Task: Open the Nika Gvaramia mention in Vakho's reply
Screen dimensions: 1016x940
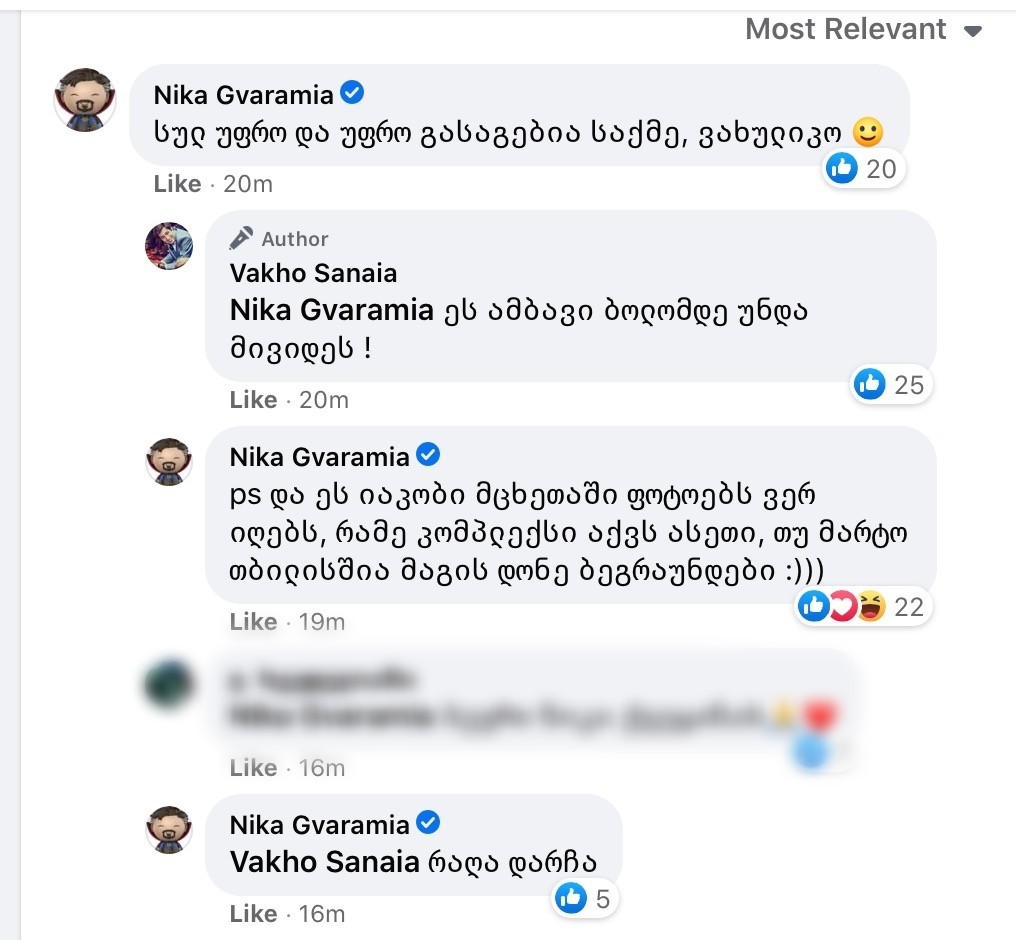Action: 330,310
